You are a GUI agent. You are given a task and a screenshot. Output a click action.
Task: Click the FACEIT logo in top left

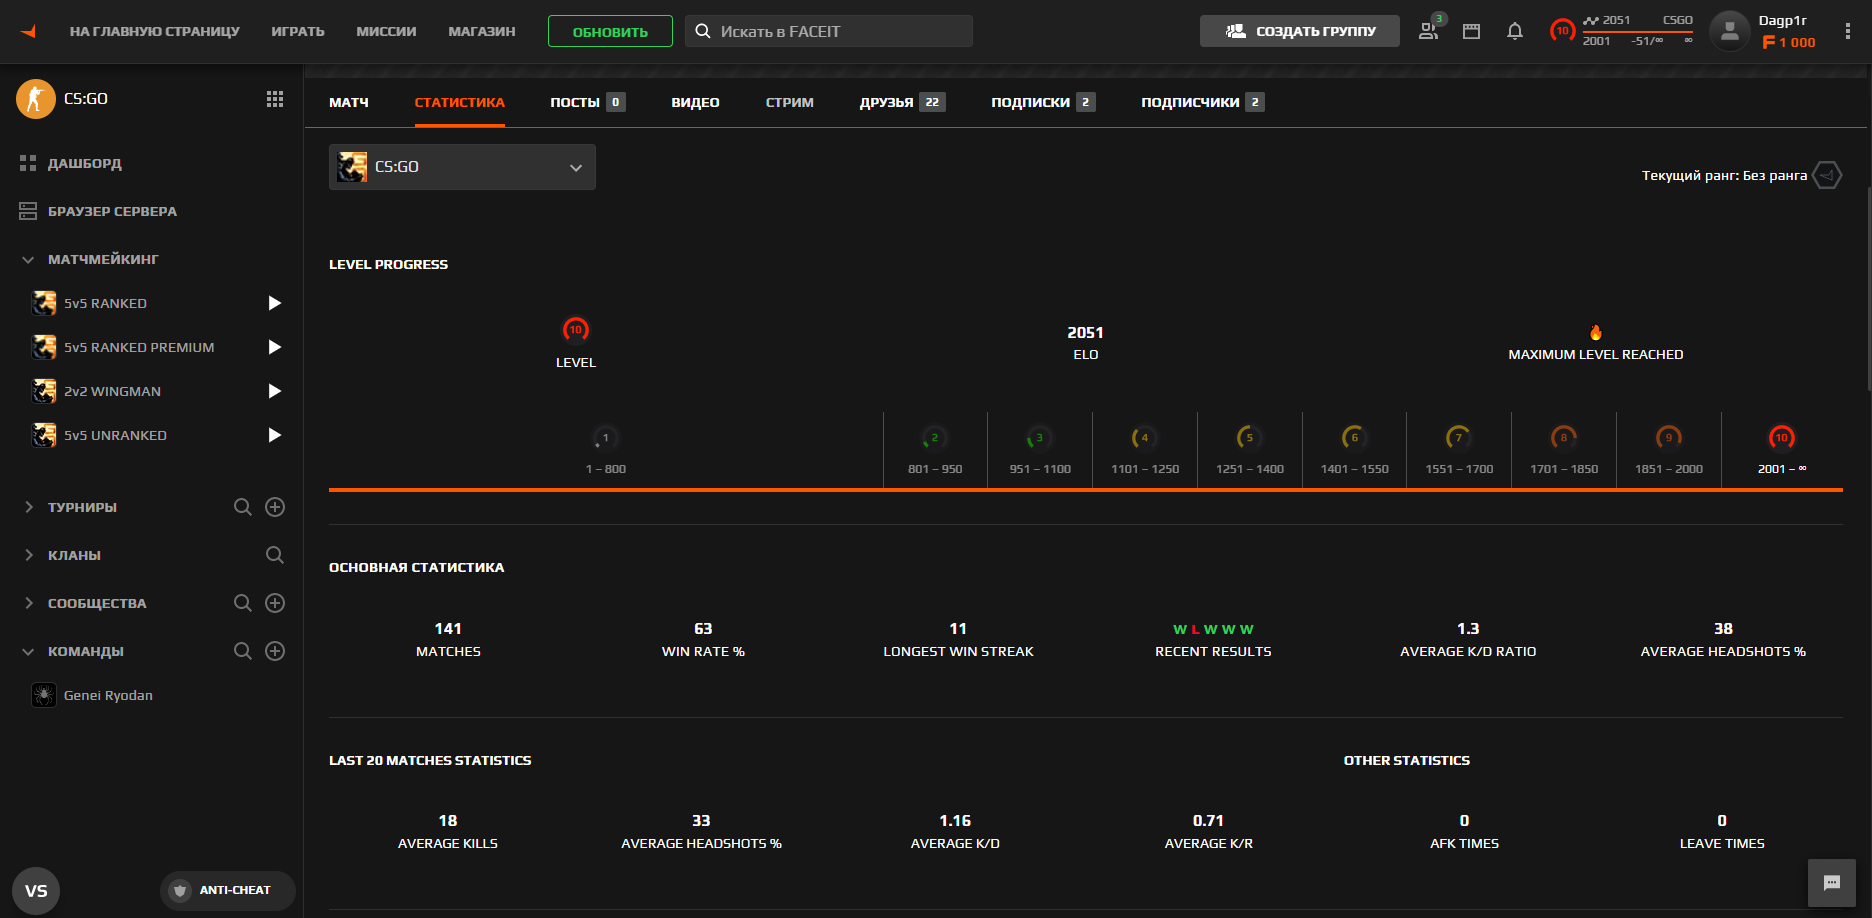28,31
